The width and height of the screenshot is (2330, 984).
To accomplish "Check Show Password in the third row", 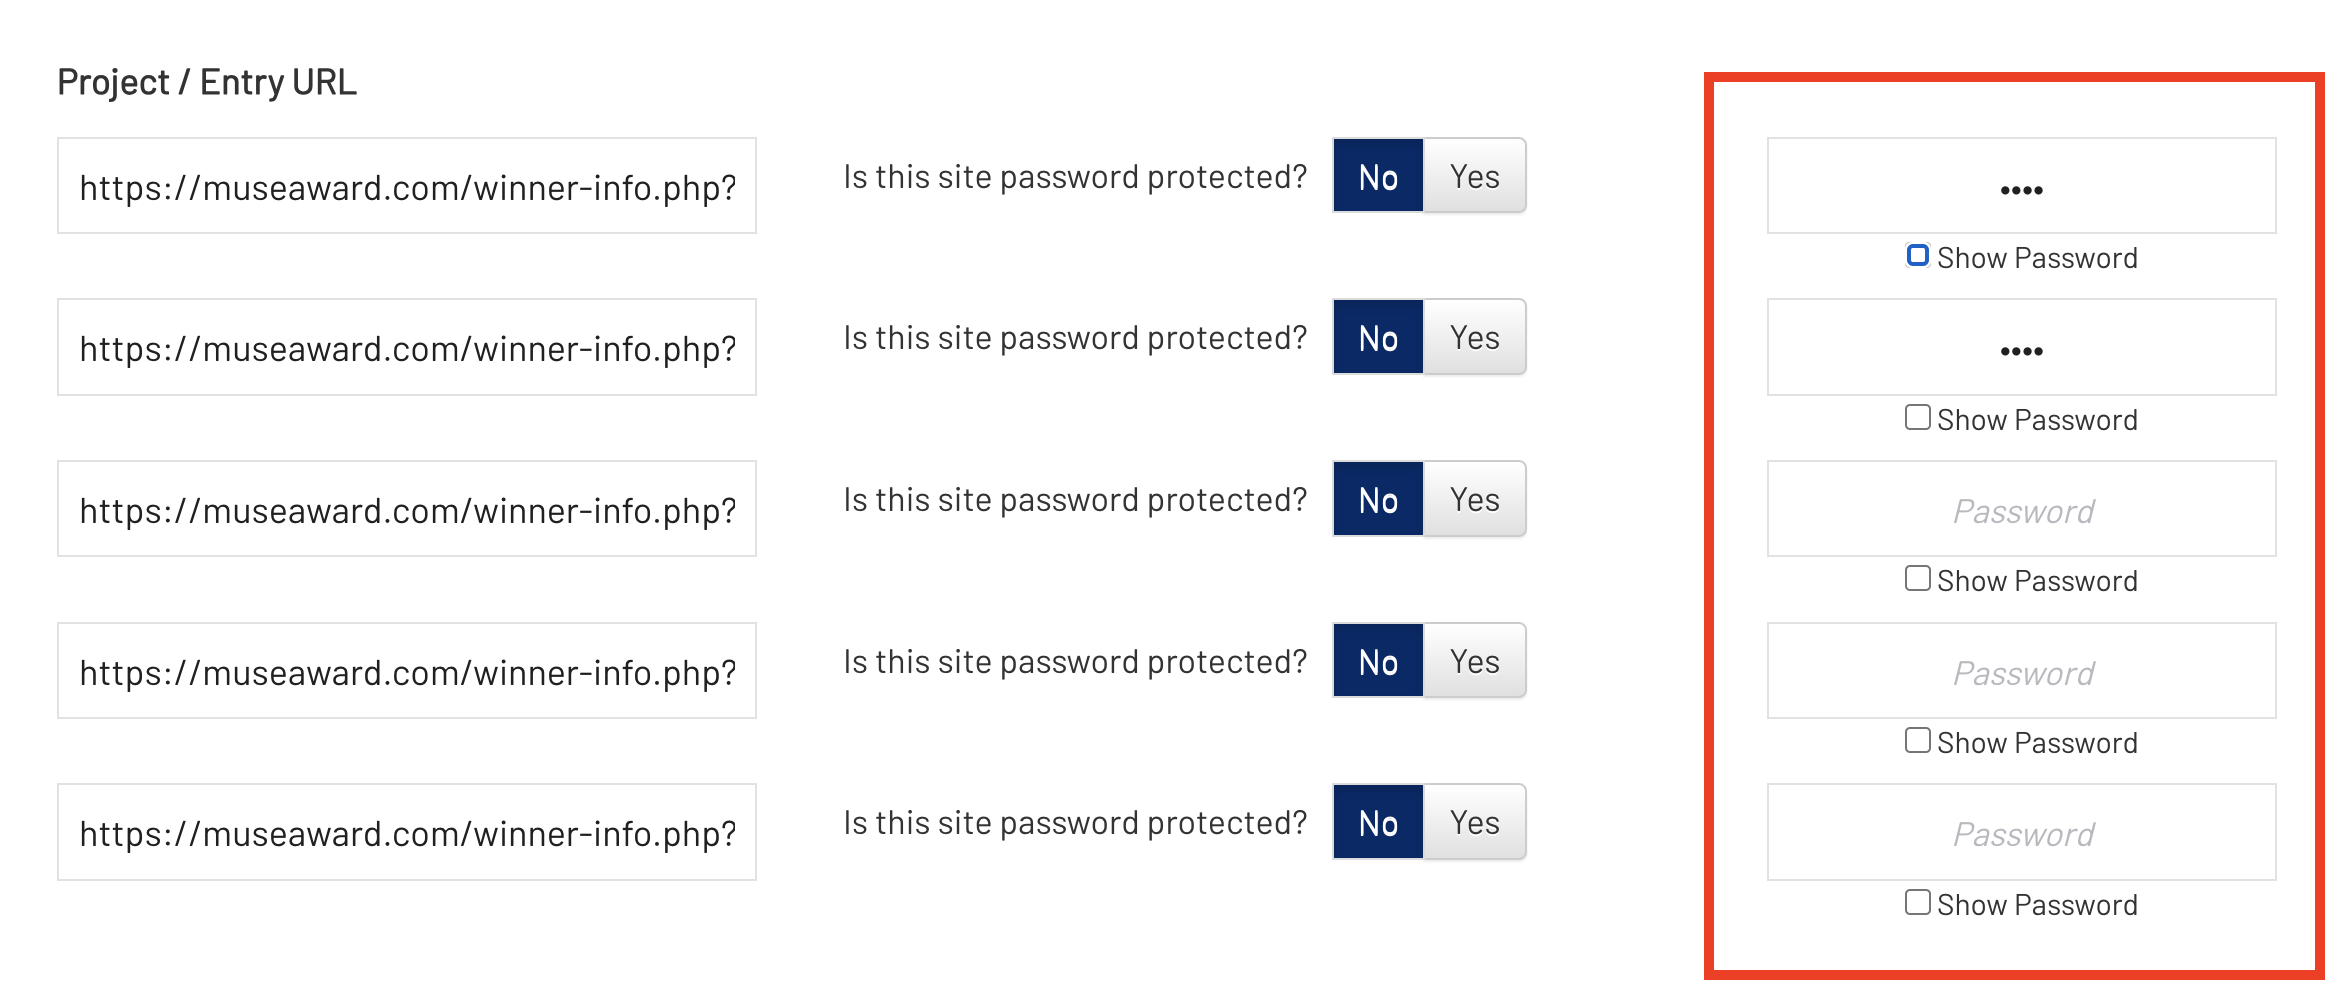I will point(1917,578).
